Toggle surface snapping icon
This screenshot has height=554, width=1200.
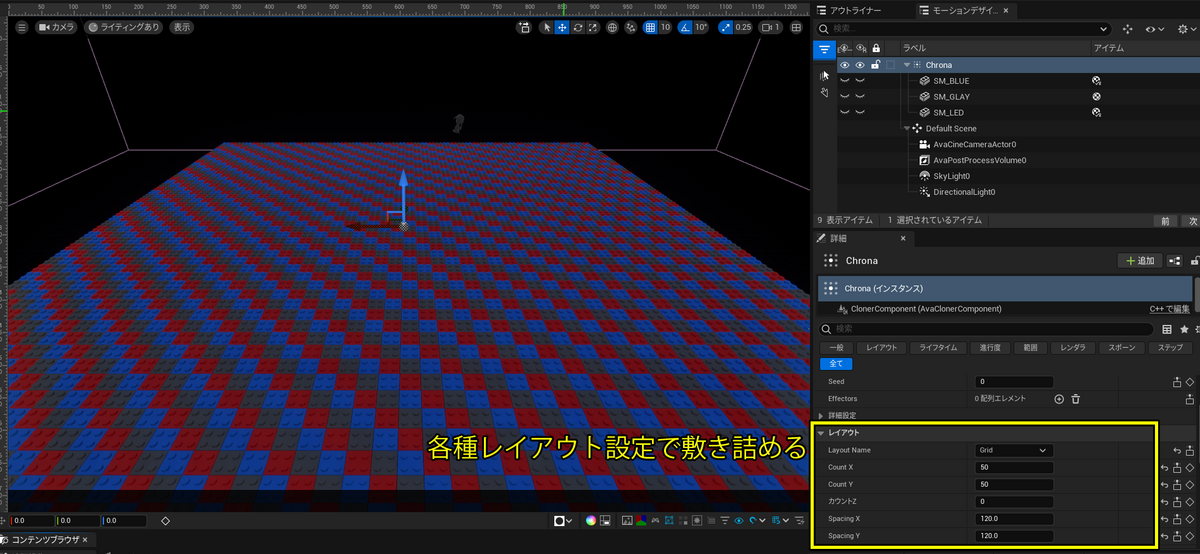click(630, 28)
